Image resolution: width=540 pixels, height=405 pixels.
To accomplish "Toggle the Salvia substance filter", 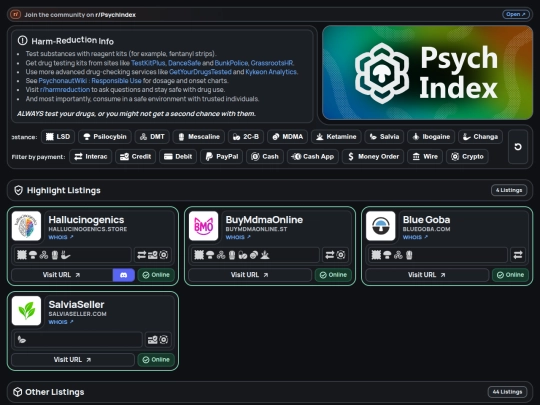I will (384, 137).
